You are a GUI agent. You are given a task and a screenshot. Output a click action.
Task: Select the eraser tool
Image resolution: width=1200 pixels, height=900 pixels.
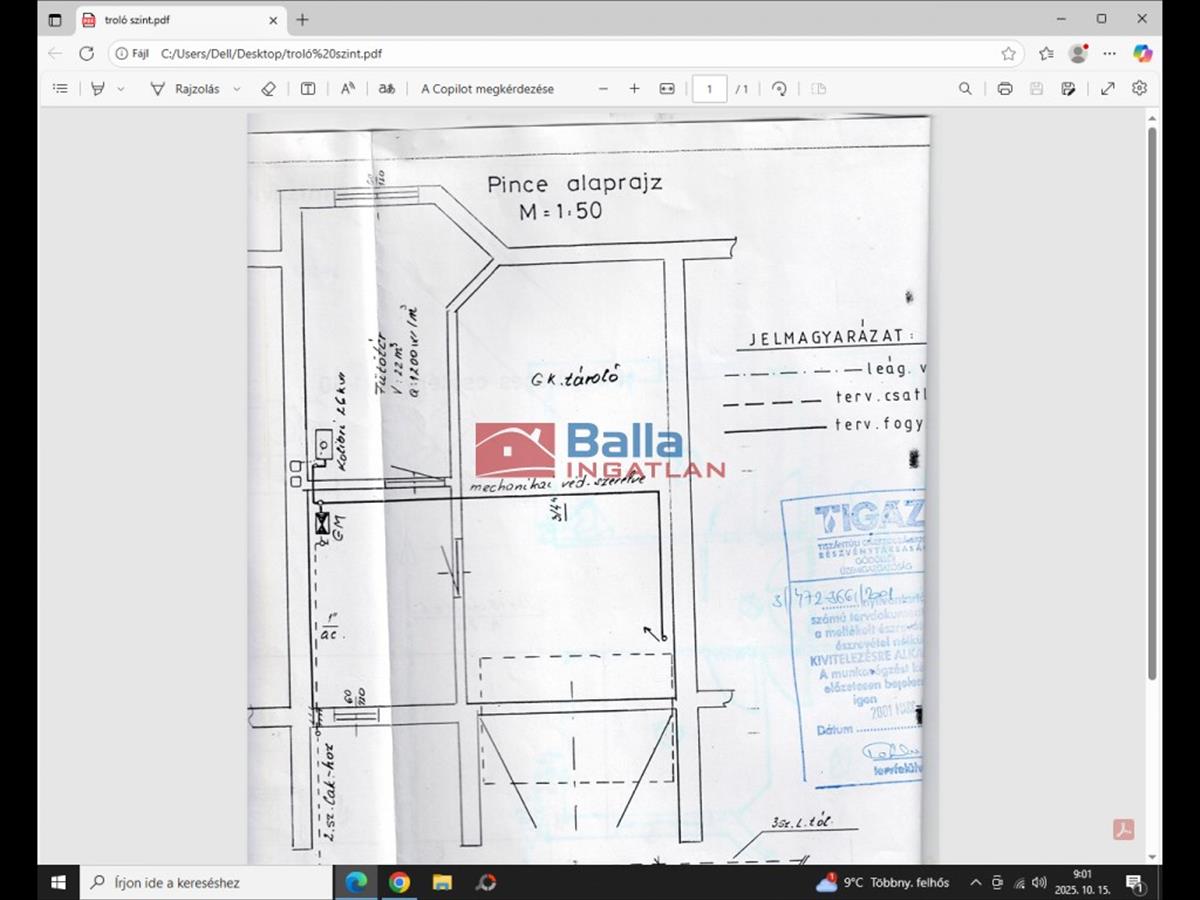tap(268, 89)
